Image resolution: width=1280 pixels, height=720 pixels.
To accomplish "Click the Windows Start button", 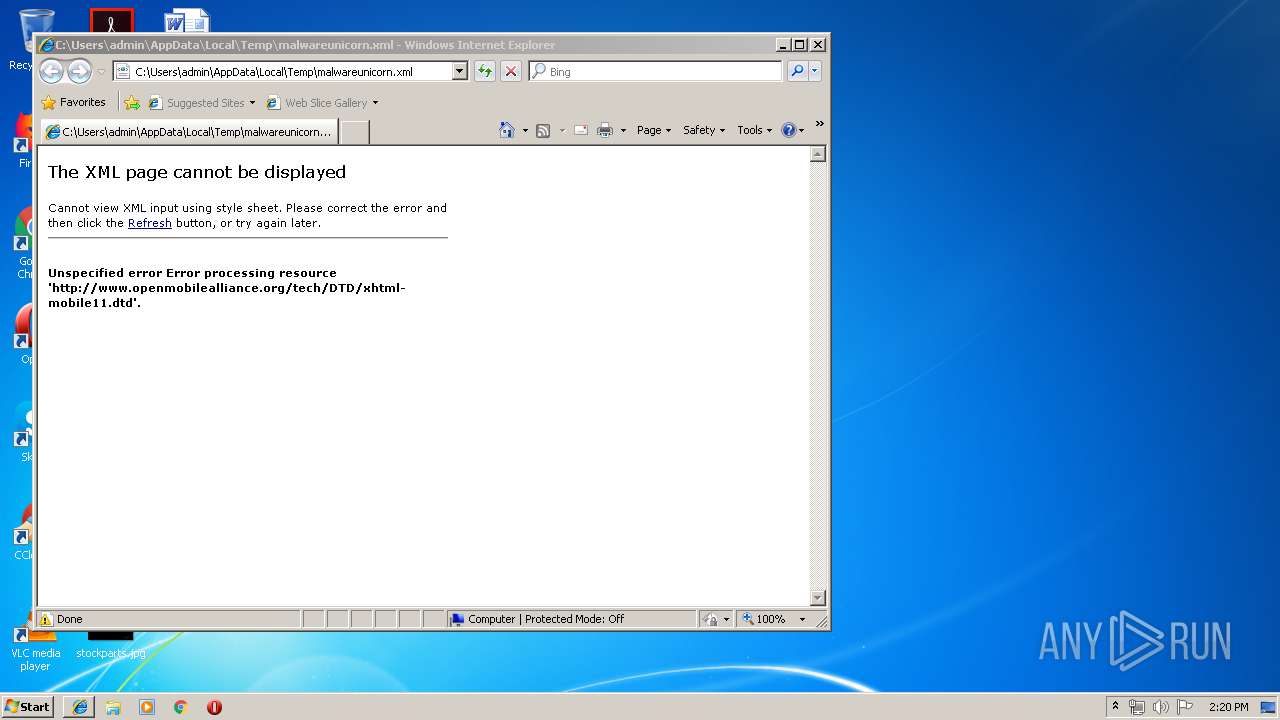I will coord(28,706).
